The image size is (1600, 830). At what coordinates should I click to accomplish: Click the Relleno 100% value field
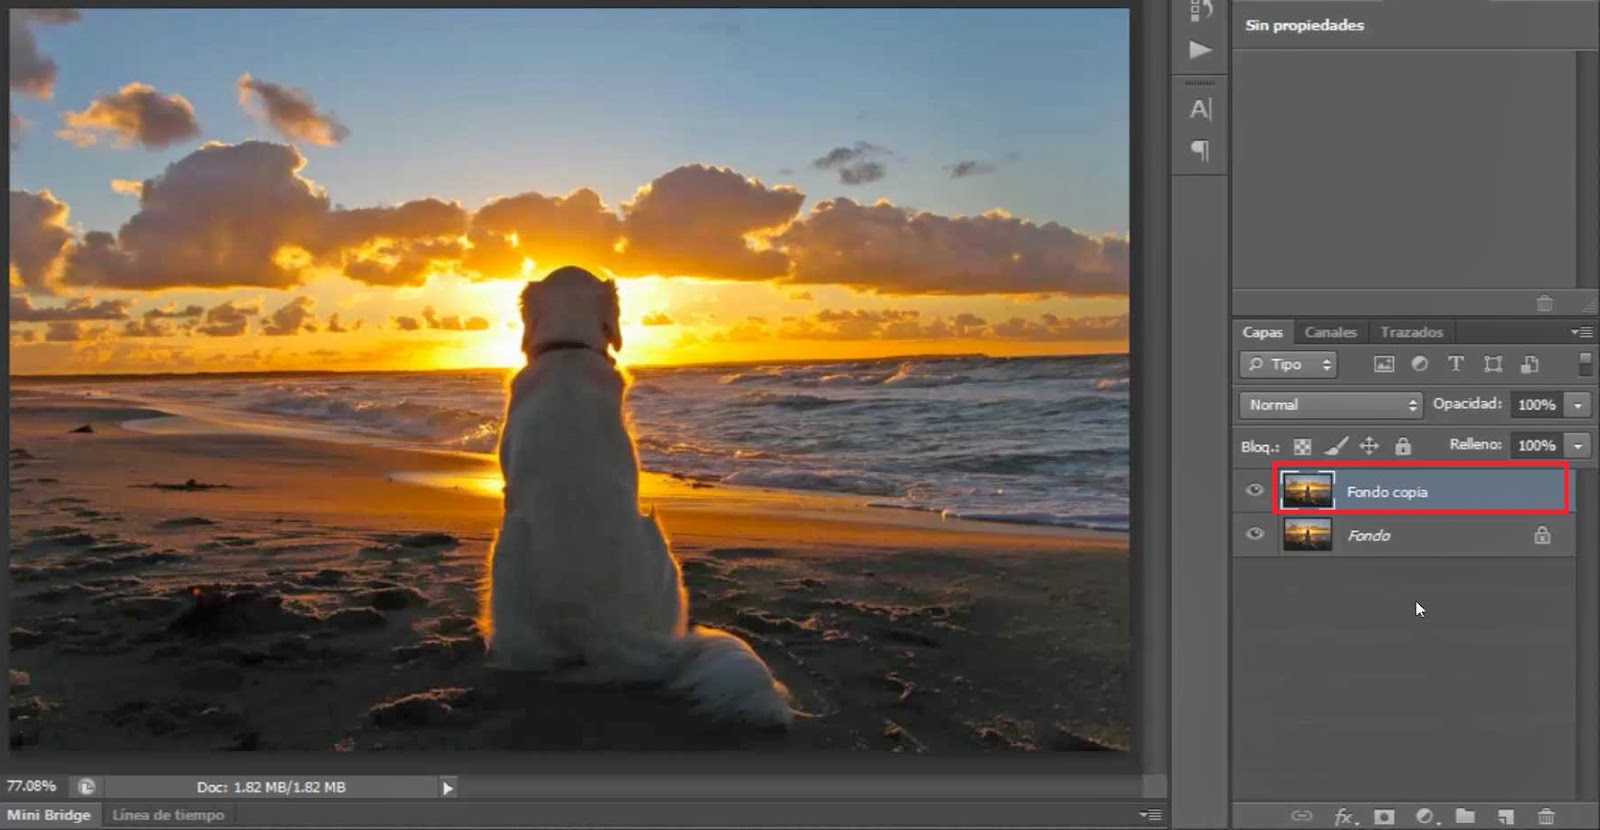coord(1537,446)
